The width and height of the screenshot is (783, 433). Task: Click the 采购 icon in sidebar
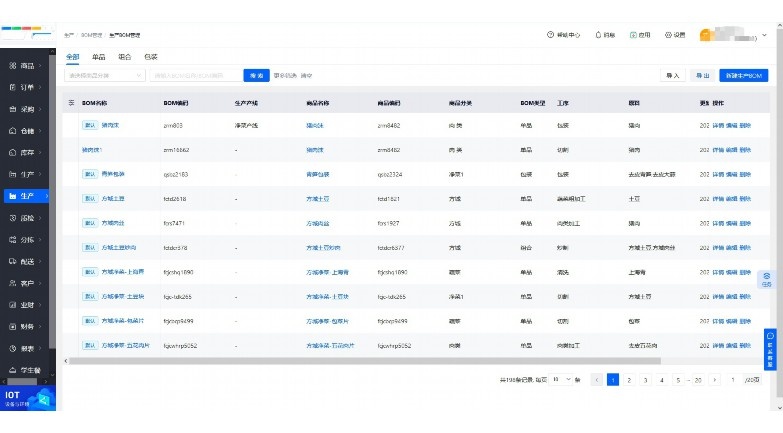click(x=13, y=109)
